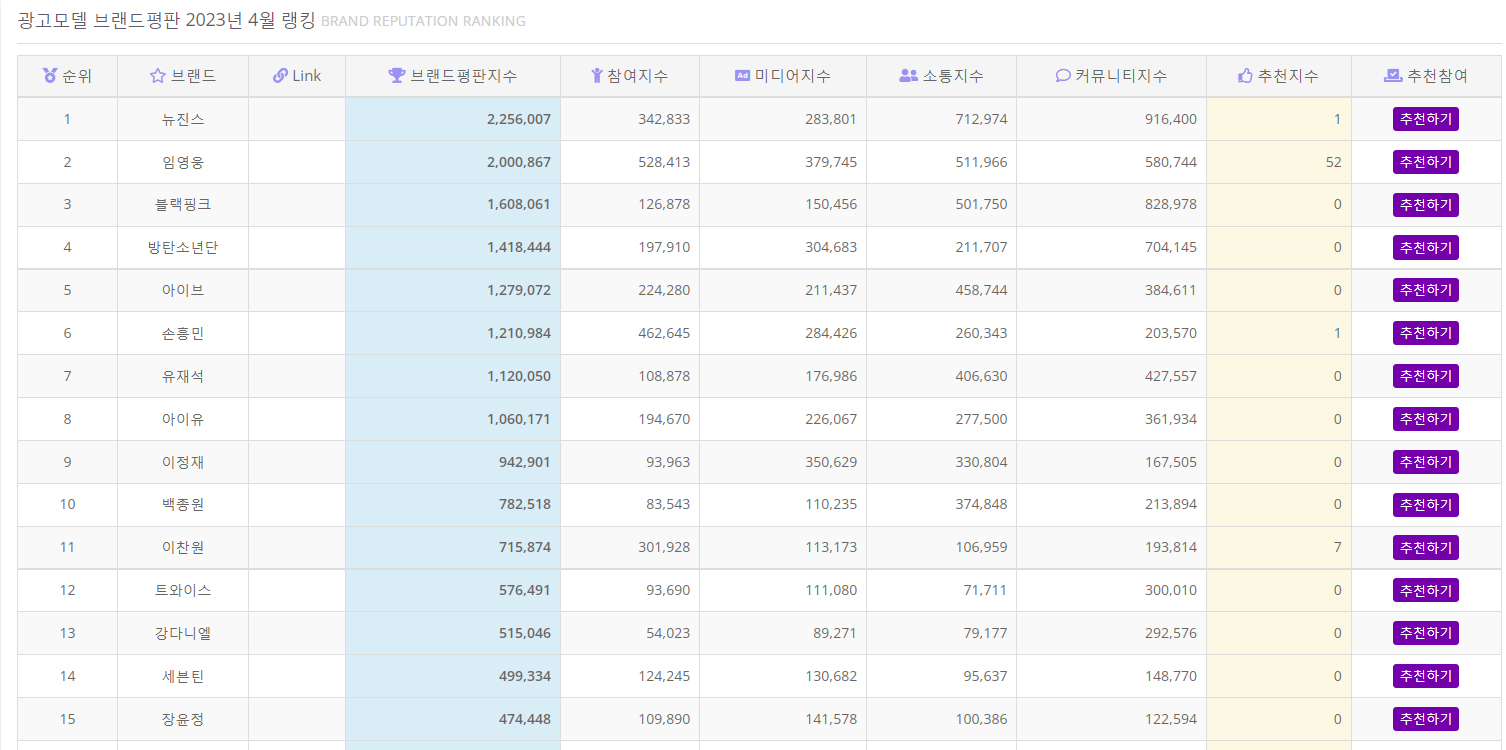Viewport: 1506px width, 750px height.
Task: Click recommendation count 7 for 이찬원
Action: (x=1338, y=548)
